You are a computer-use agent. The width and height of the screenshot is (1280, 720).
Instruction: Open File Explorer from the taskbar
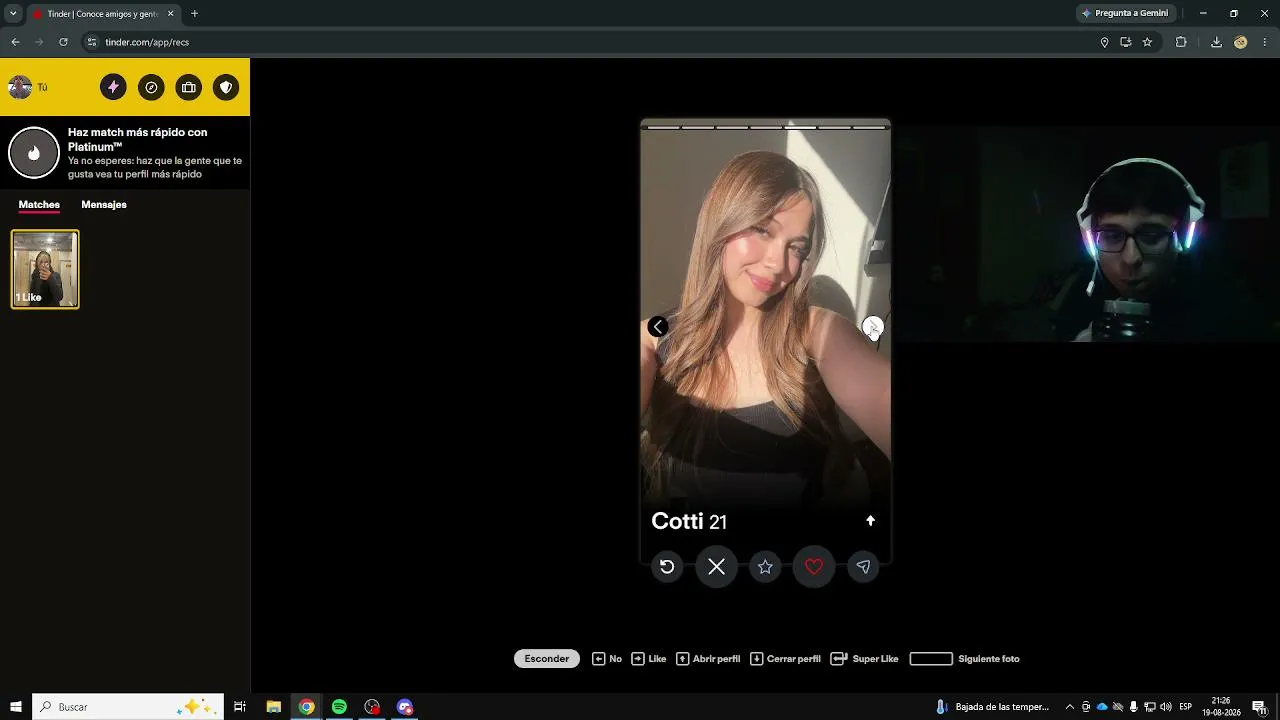[x=273, y=707]
